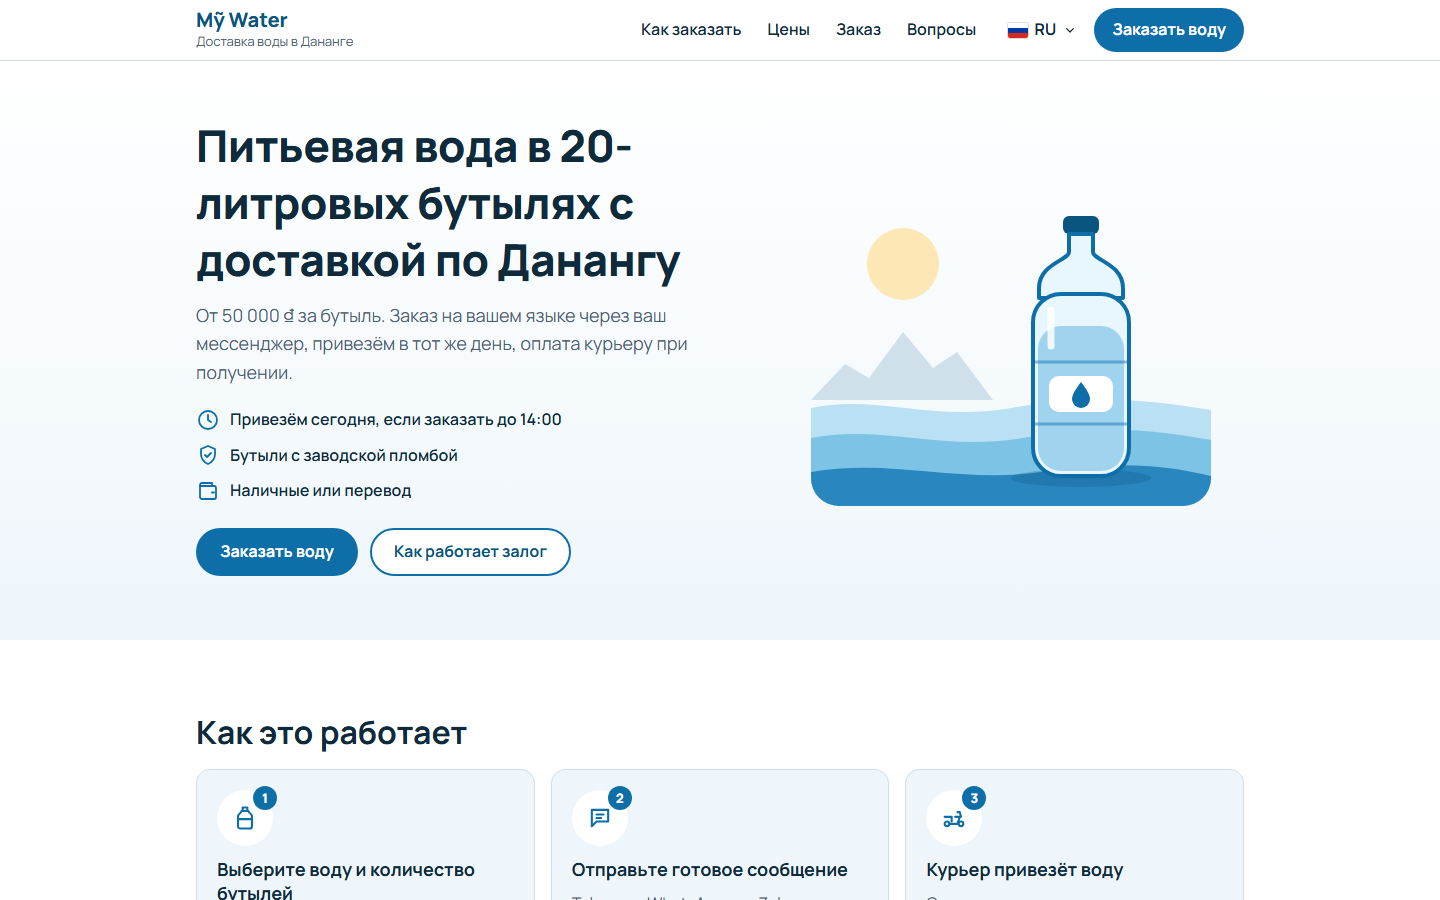Click the Russian flag icon in header
This screenshot has width=1440, height=900.
click(x=1018, y=30)
